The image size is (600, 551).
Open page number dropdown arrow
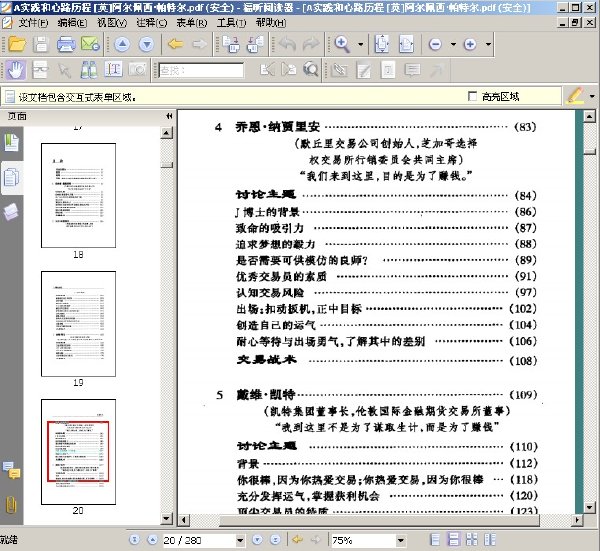click(240, 540)
